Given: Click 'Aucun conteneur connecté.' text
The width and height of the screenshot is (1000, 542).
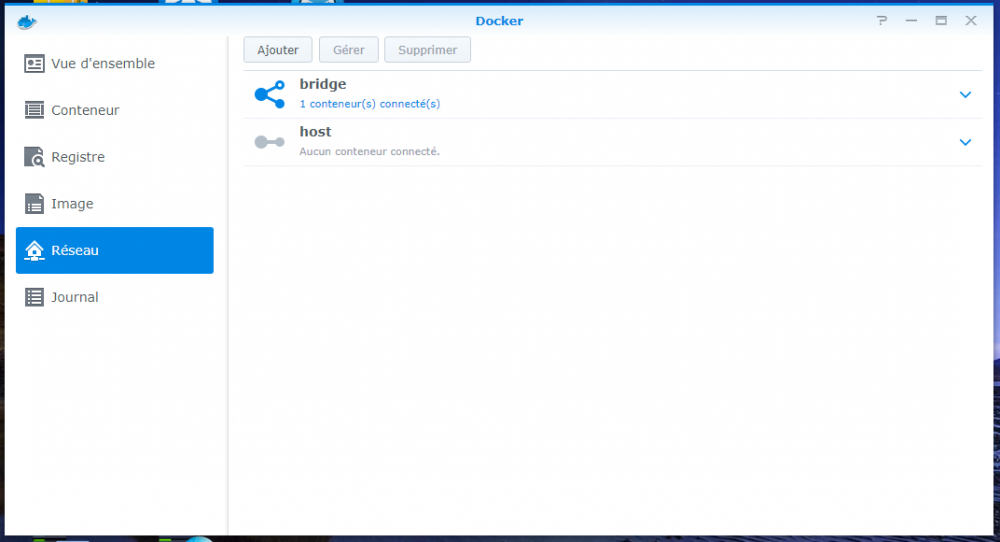Looking at the screenshot, I should tap(369, 152).
